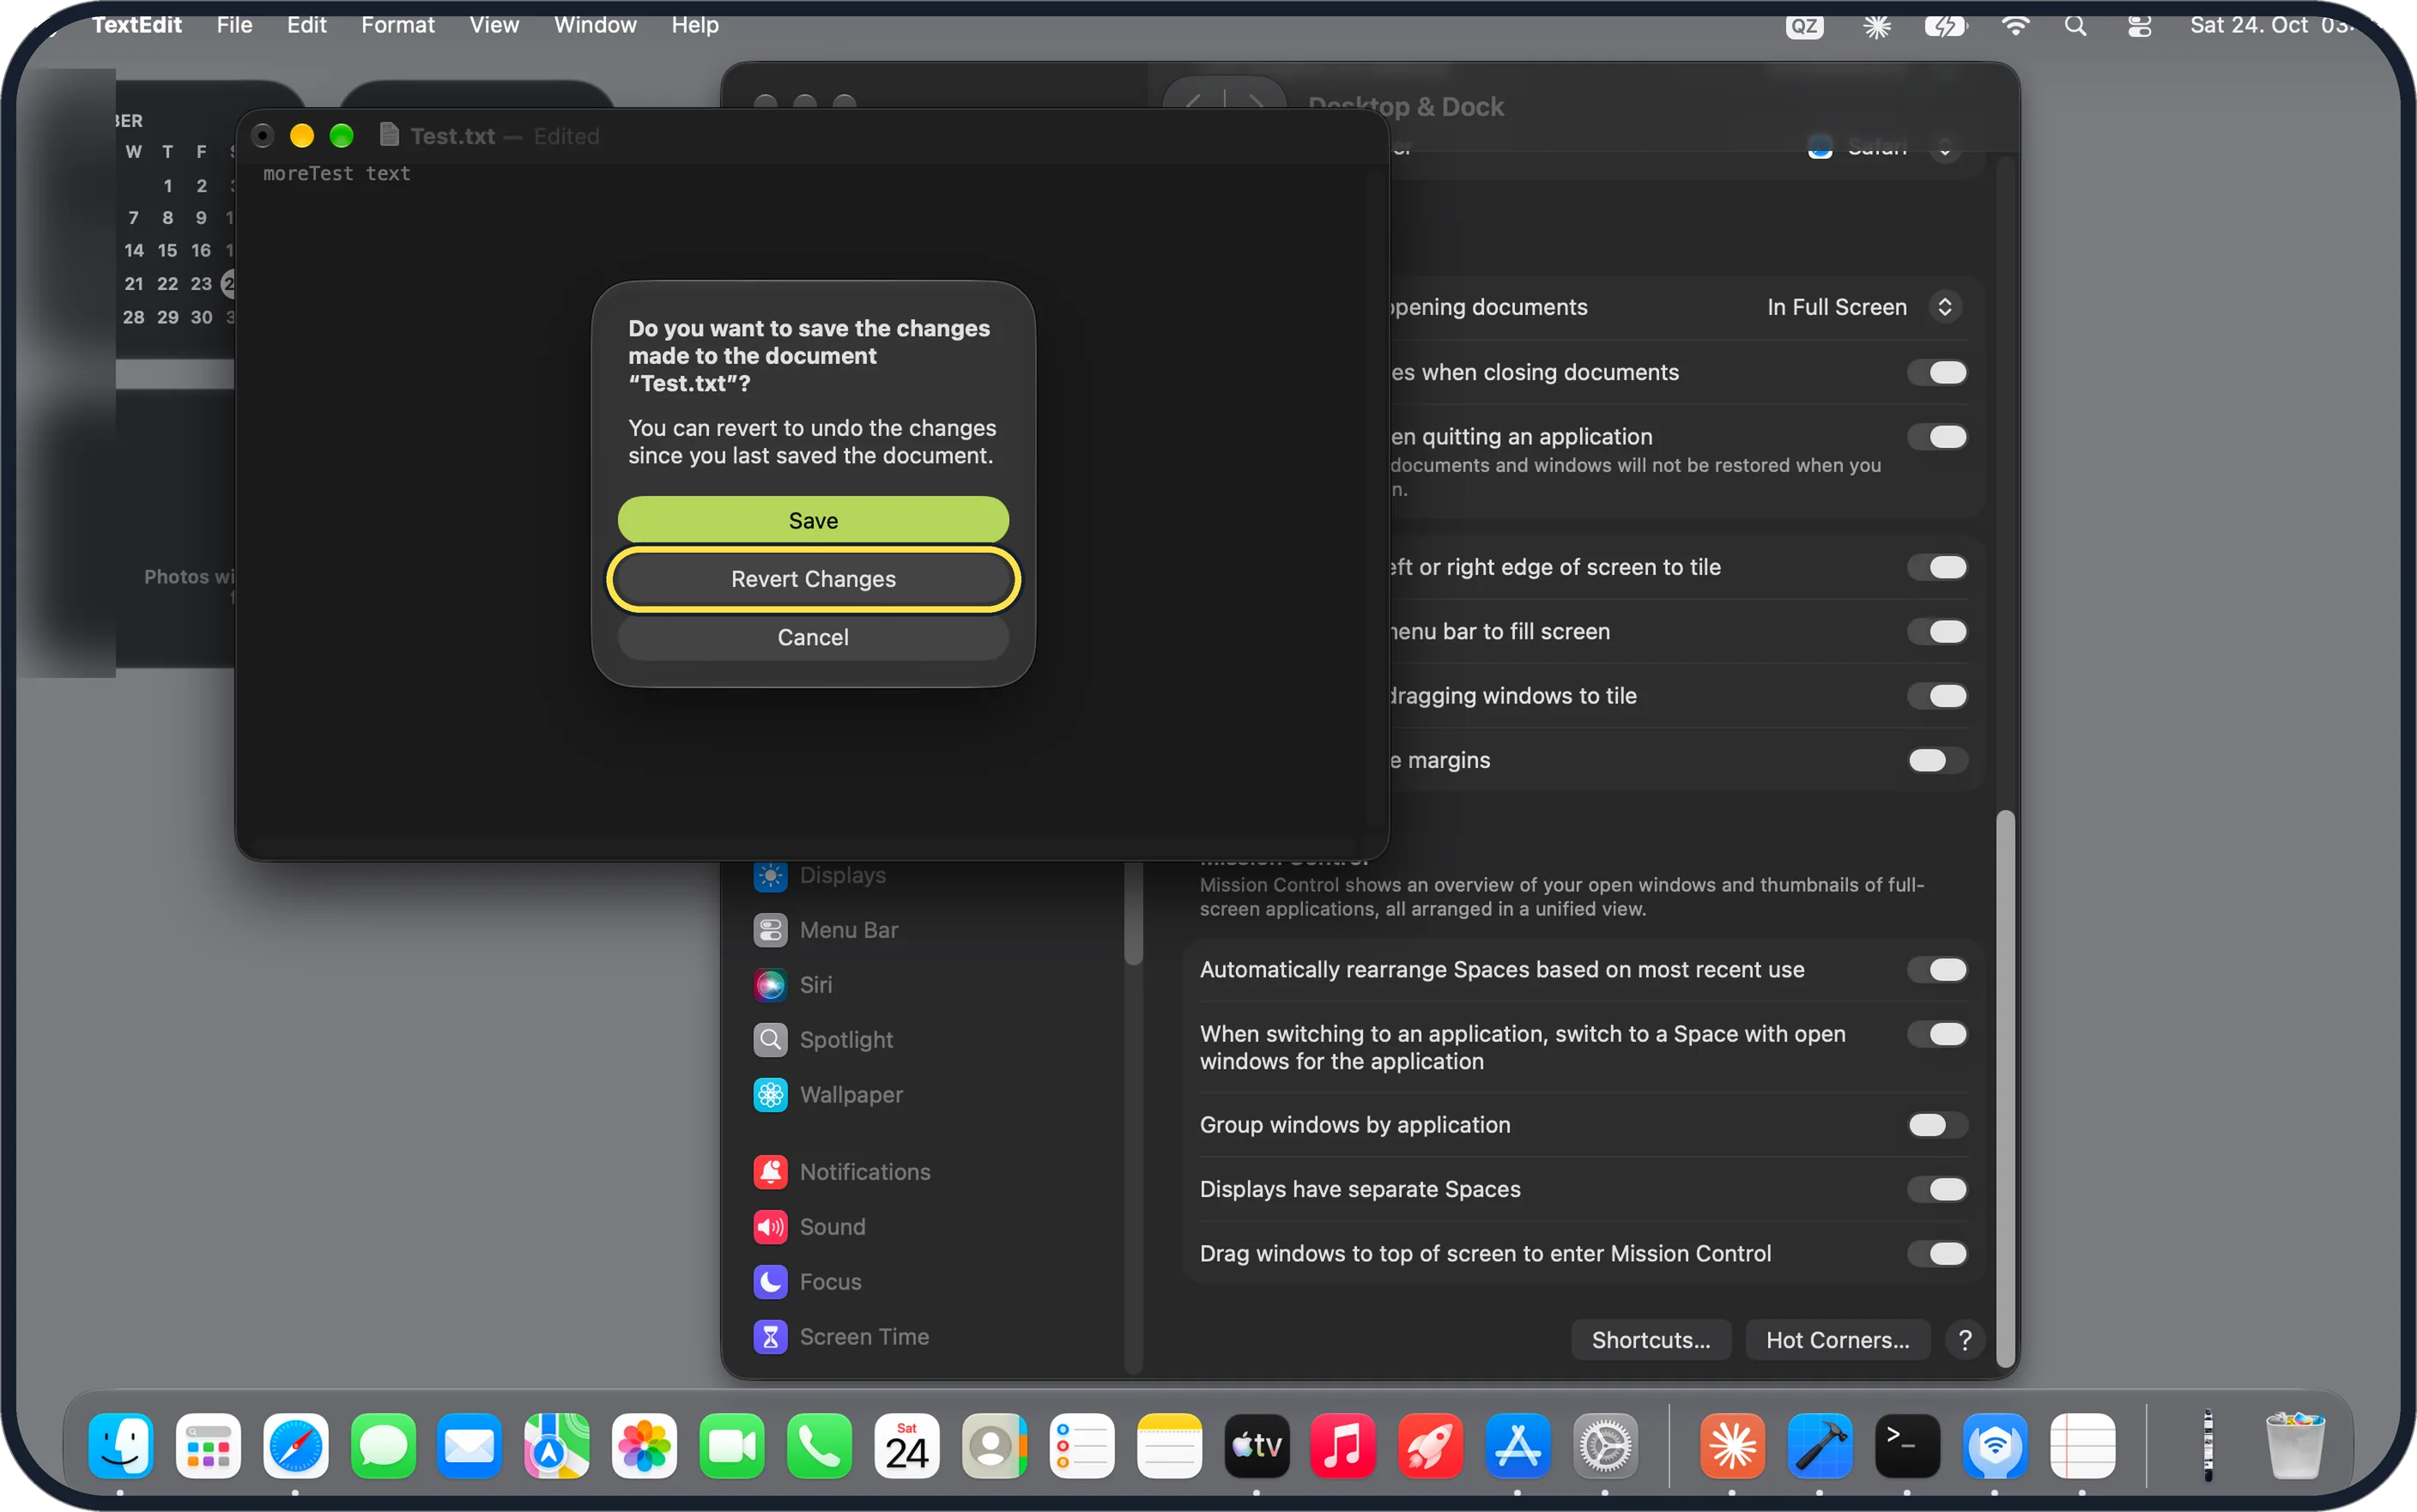Toggle the when closing documents switch
The height and width of the screenshot is (1512, 2417).
[x=1937, y=372]
